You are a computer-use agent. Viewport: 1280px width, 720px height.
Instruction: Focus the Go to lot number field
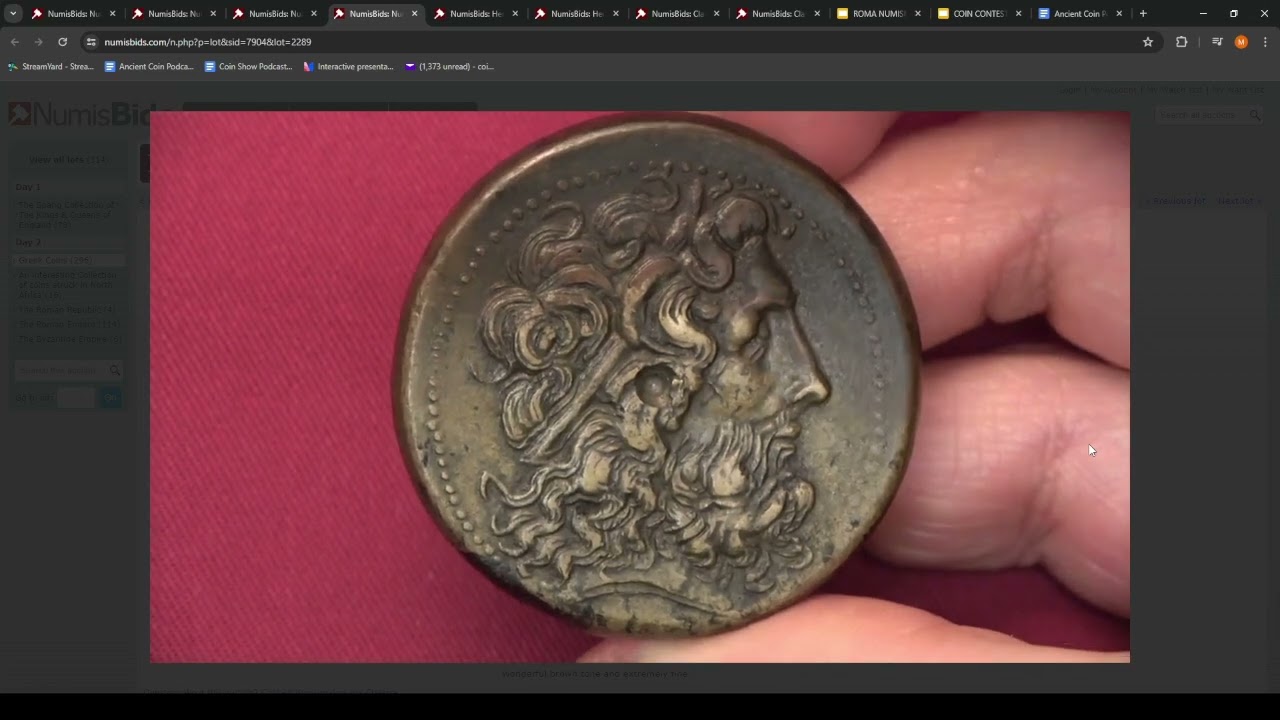76,398
